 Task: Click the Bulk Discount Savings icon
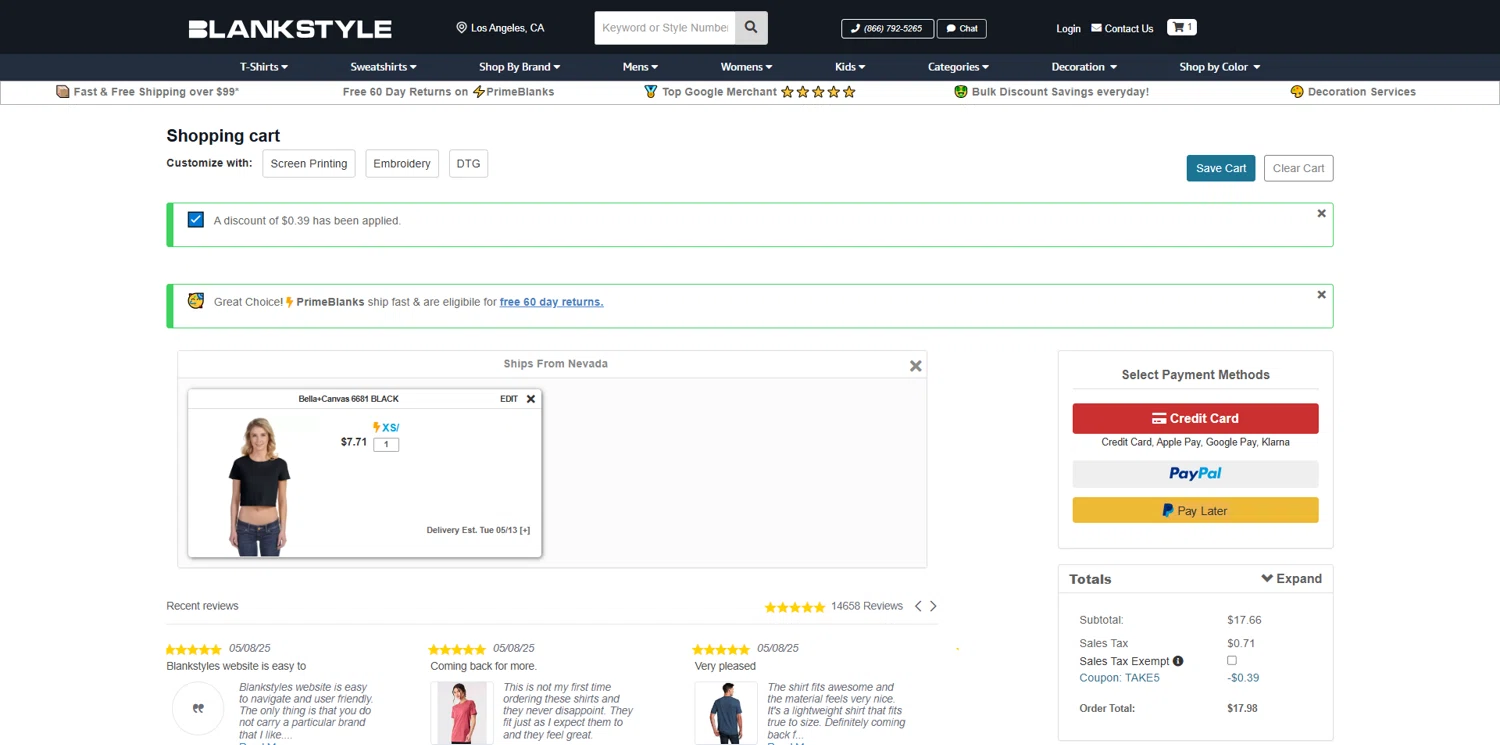(x=961, y=92)
